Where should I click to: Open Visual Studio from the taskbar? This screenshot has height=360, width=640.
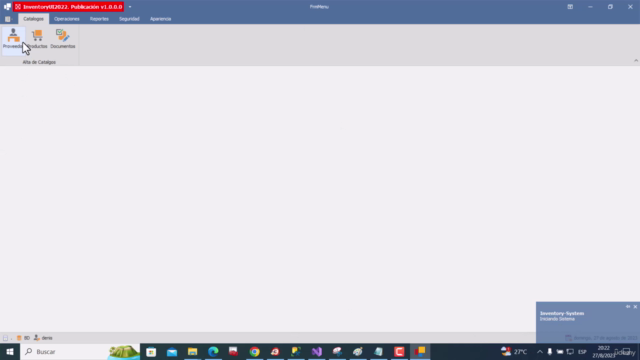(317, 351)
